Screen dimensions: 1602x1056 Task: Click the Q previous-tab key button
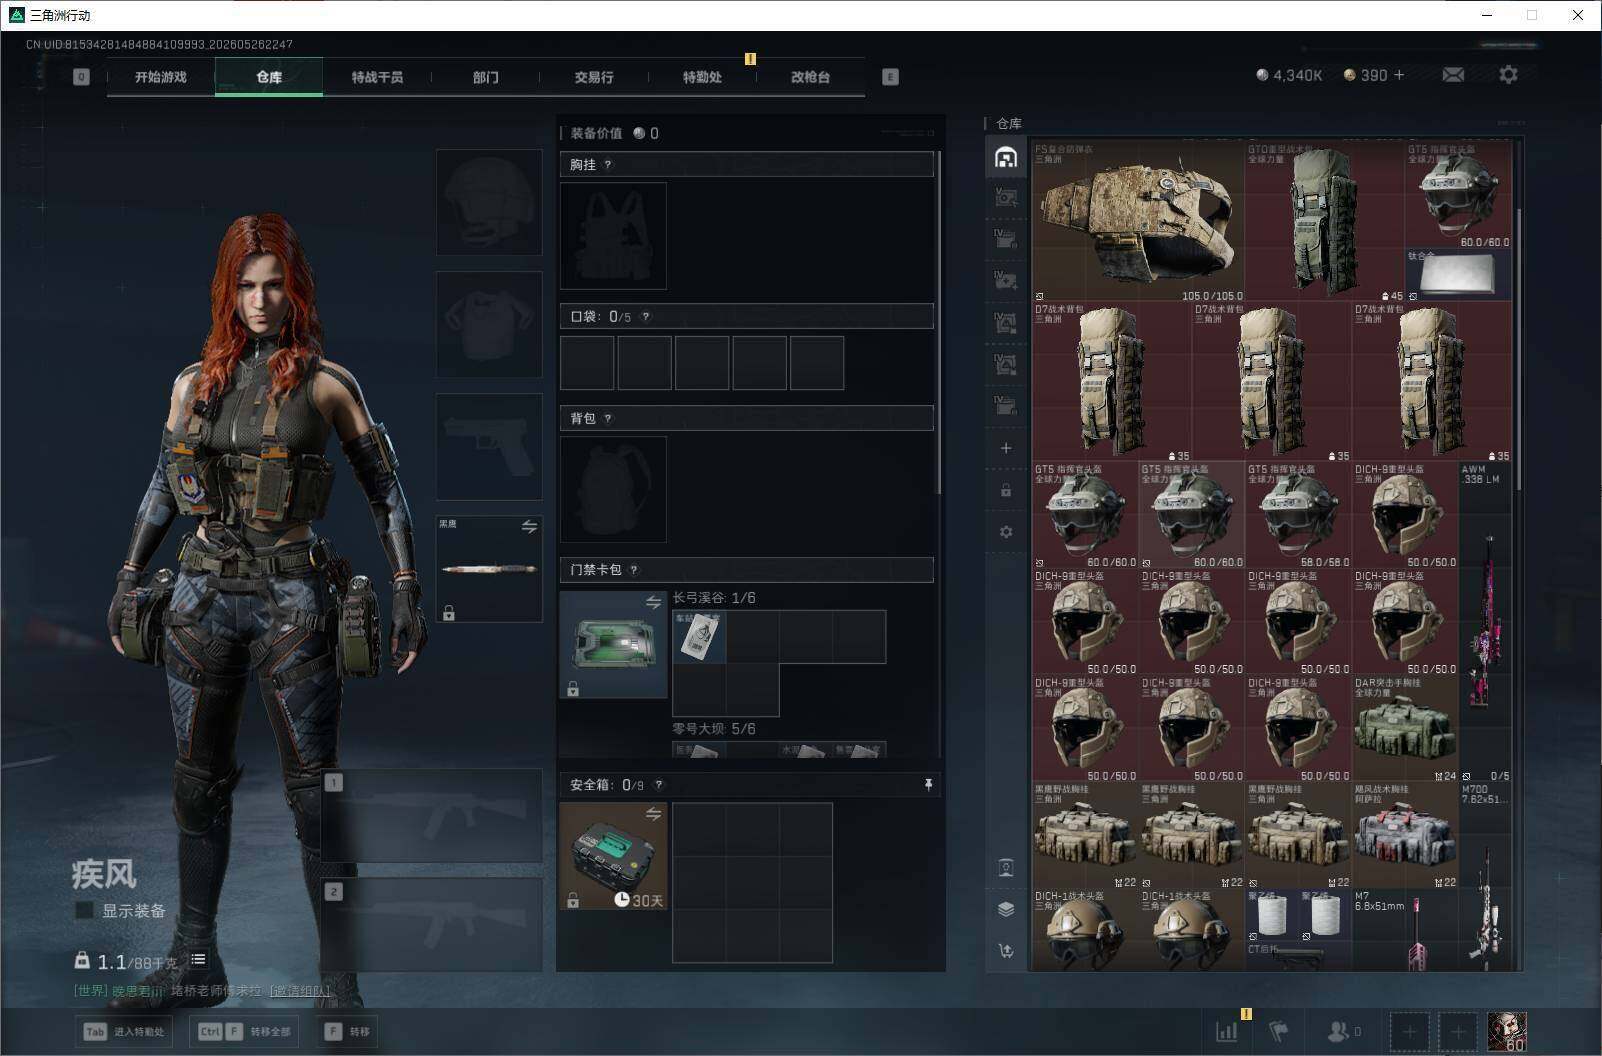tap(81, 77)
